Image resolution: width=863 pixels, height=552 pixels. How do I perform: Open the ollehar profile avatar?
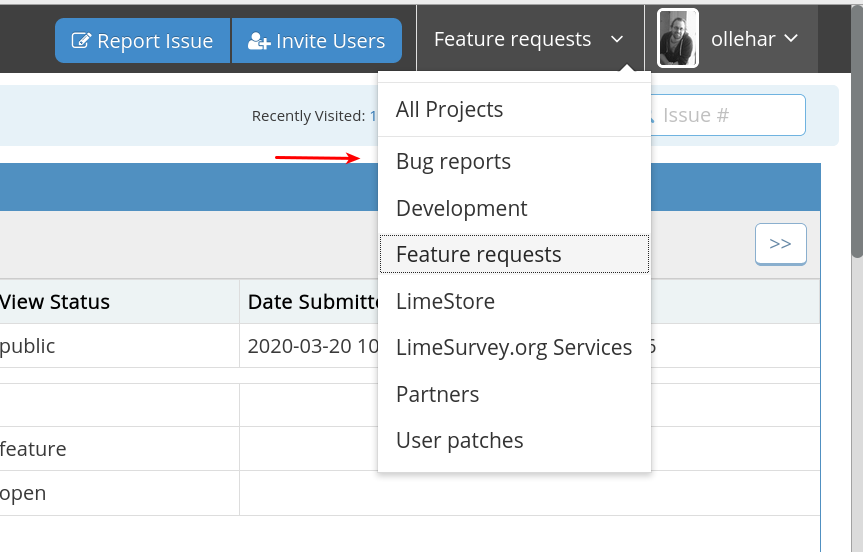click(677, 39)
